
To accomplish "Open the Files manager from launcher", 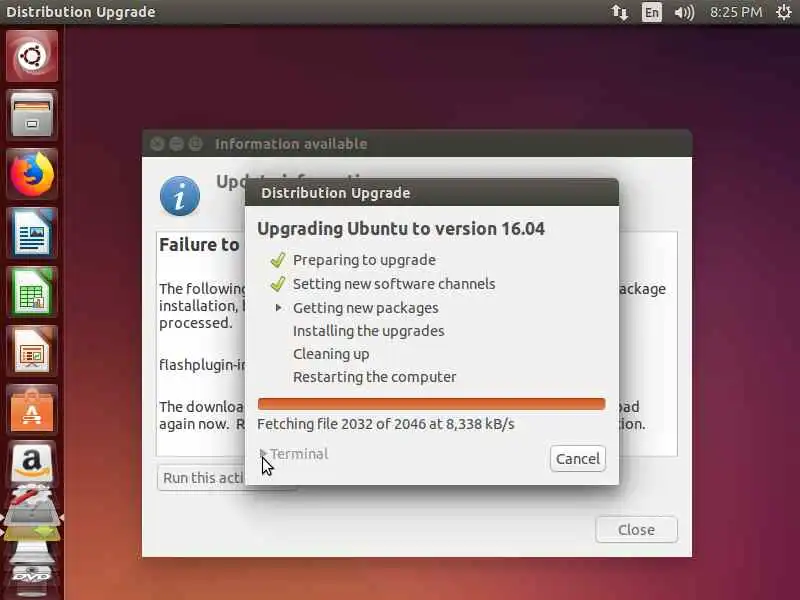I will (x=32, y=115).
